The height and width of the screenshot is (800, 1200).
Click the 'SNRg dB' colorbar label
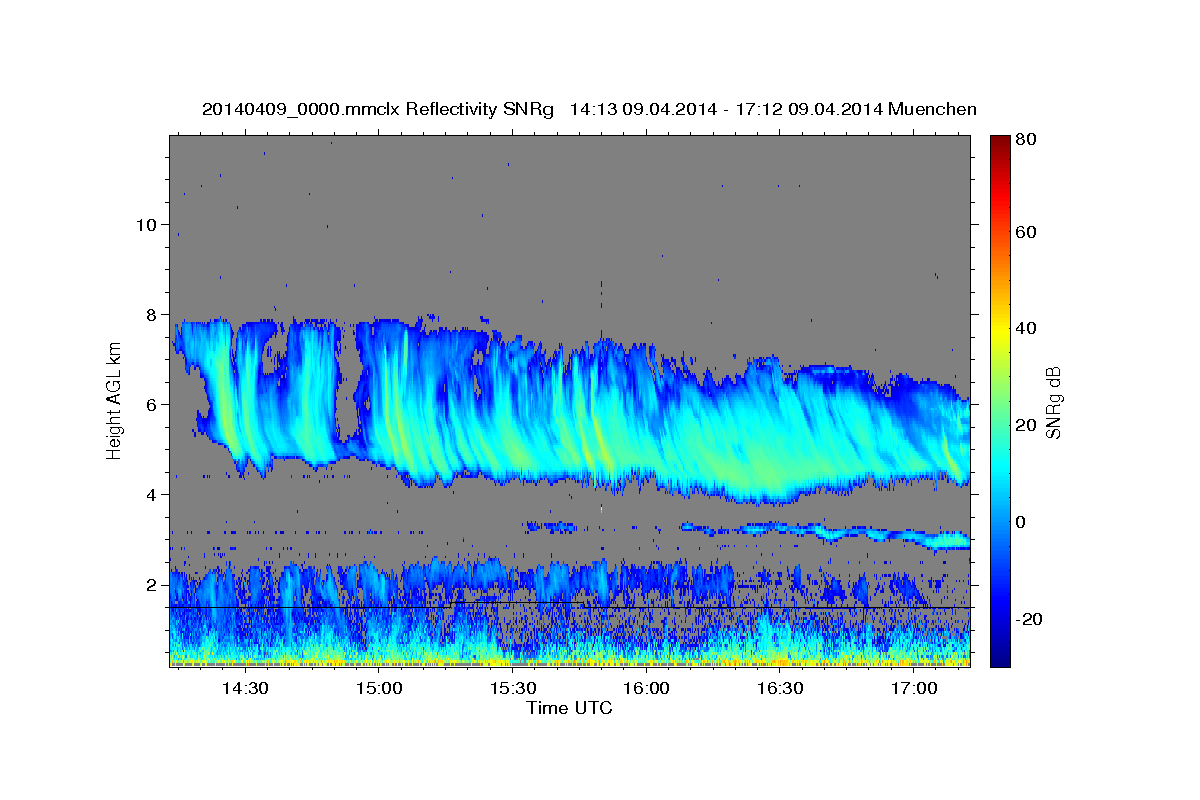point(1052,401)
